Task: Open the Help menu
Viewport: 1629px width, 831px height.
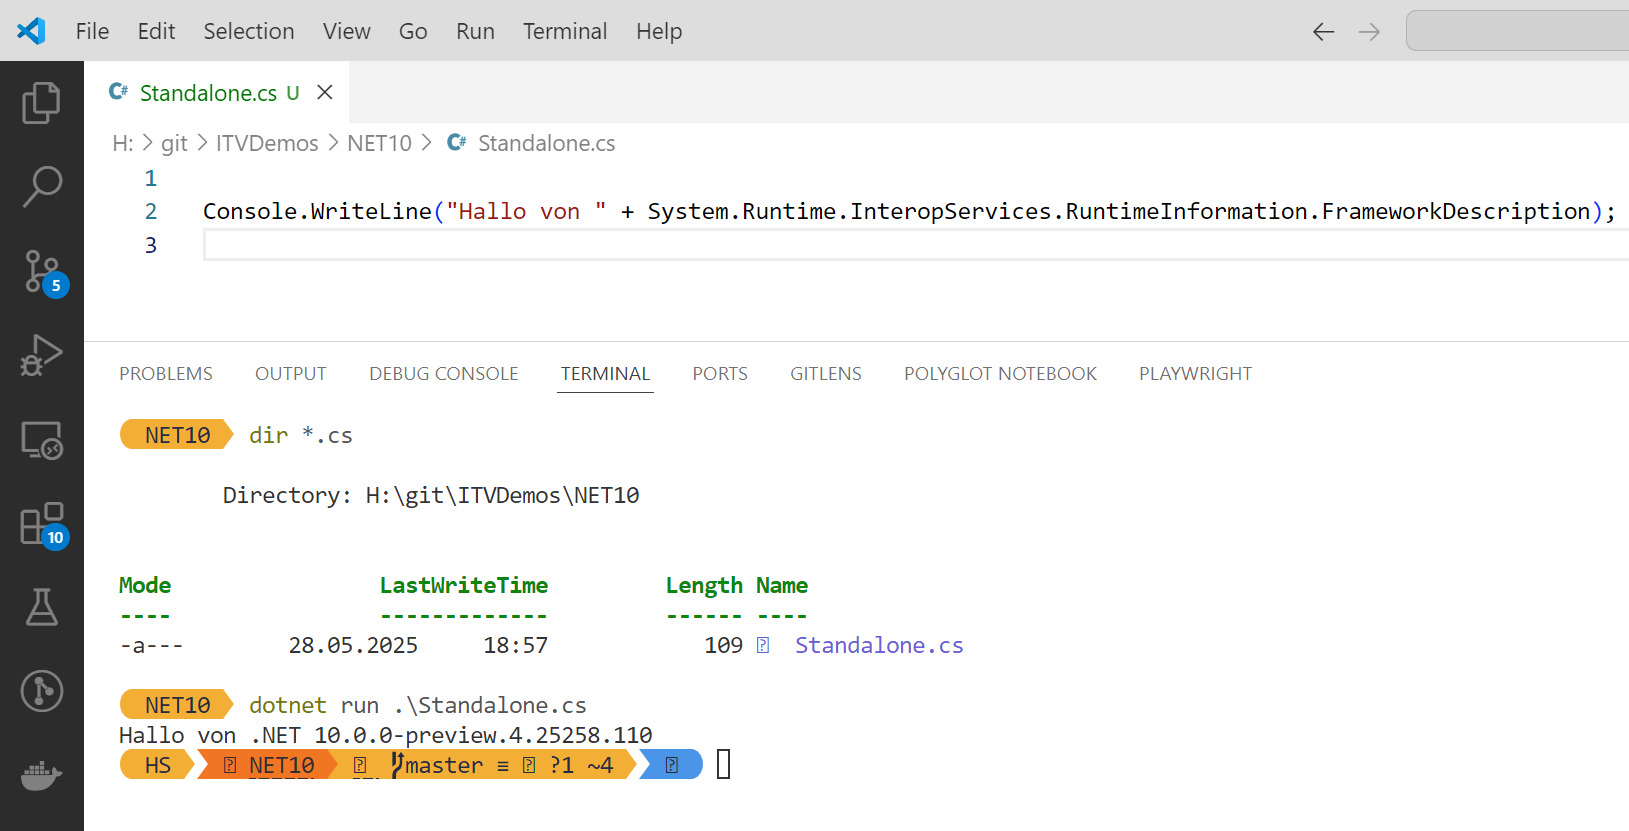Action: pyautogui.click(x=659, y=31)
